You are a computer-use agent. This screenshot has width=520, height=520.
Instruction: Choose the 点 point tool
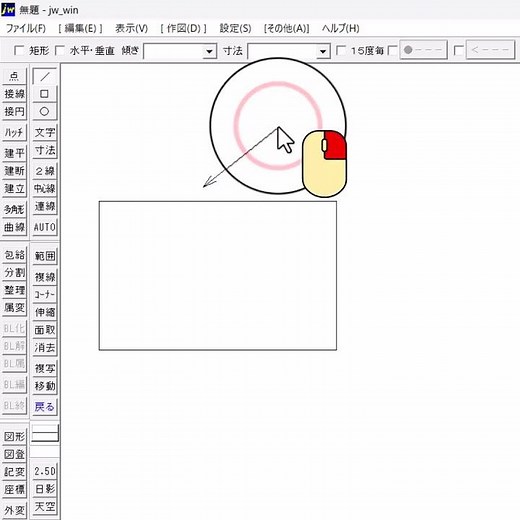point(14,76)
